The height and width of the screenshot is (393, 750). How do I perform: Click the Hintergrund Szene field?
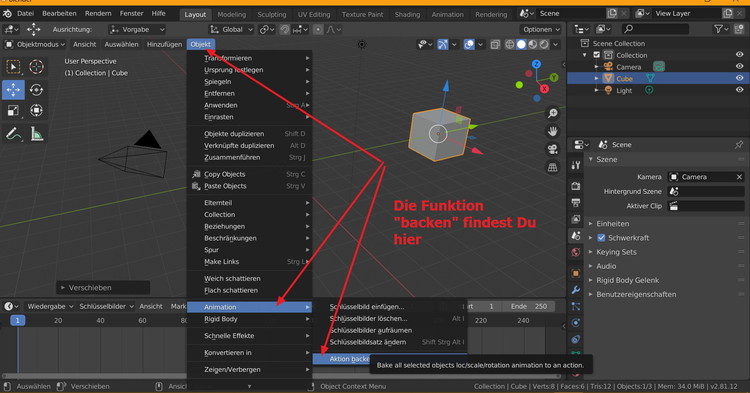click(706, 191)
